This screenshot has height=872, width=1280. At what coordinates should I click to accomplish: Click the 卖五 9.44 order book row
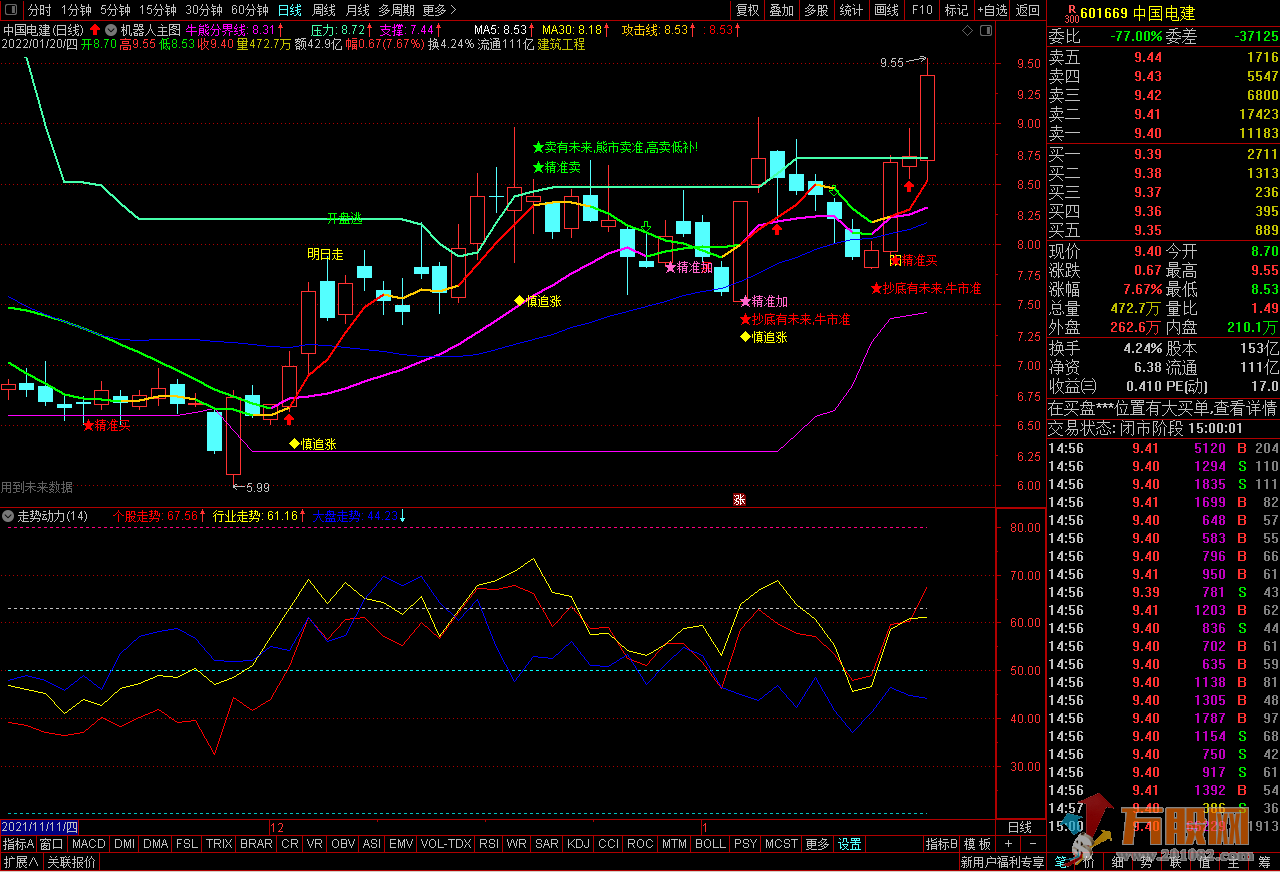pos(1163,57)
